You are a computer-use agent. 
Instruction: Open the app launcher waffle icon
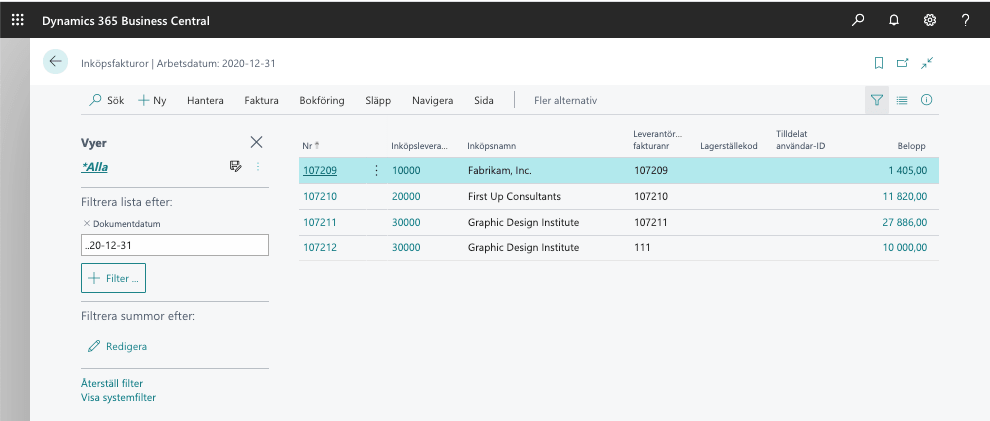tap(18, 20)
